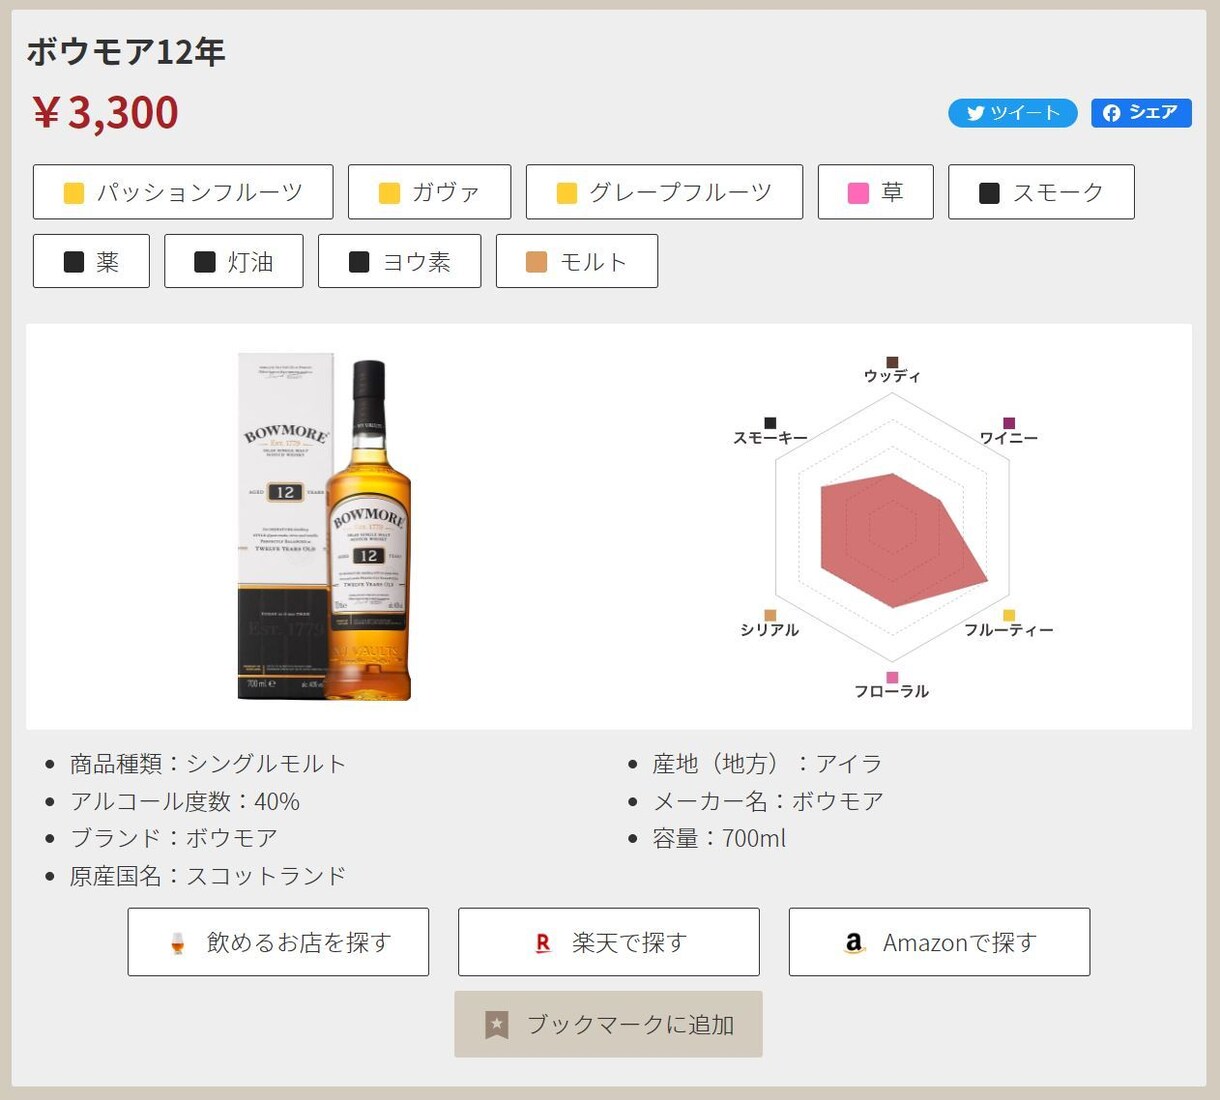Image resolution: width=1220 pixels, height=1100 pixels.
Task: Select the スモーク flavor tag
Action: (1041, 192)
